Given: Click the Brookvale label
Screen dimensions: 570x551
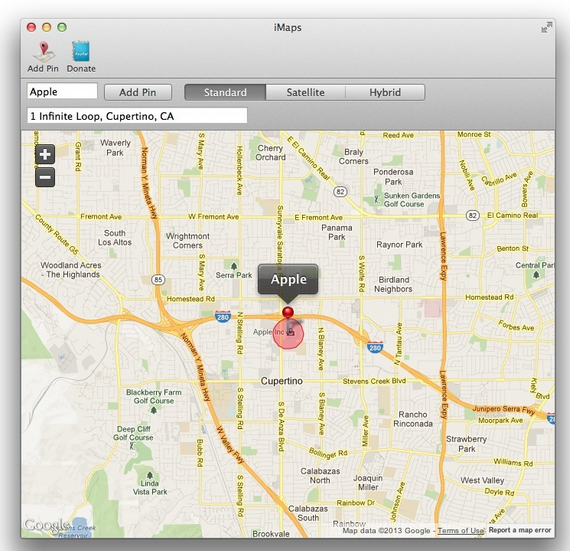Looking at the screenshot, I should [x=271, y=534].
